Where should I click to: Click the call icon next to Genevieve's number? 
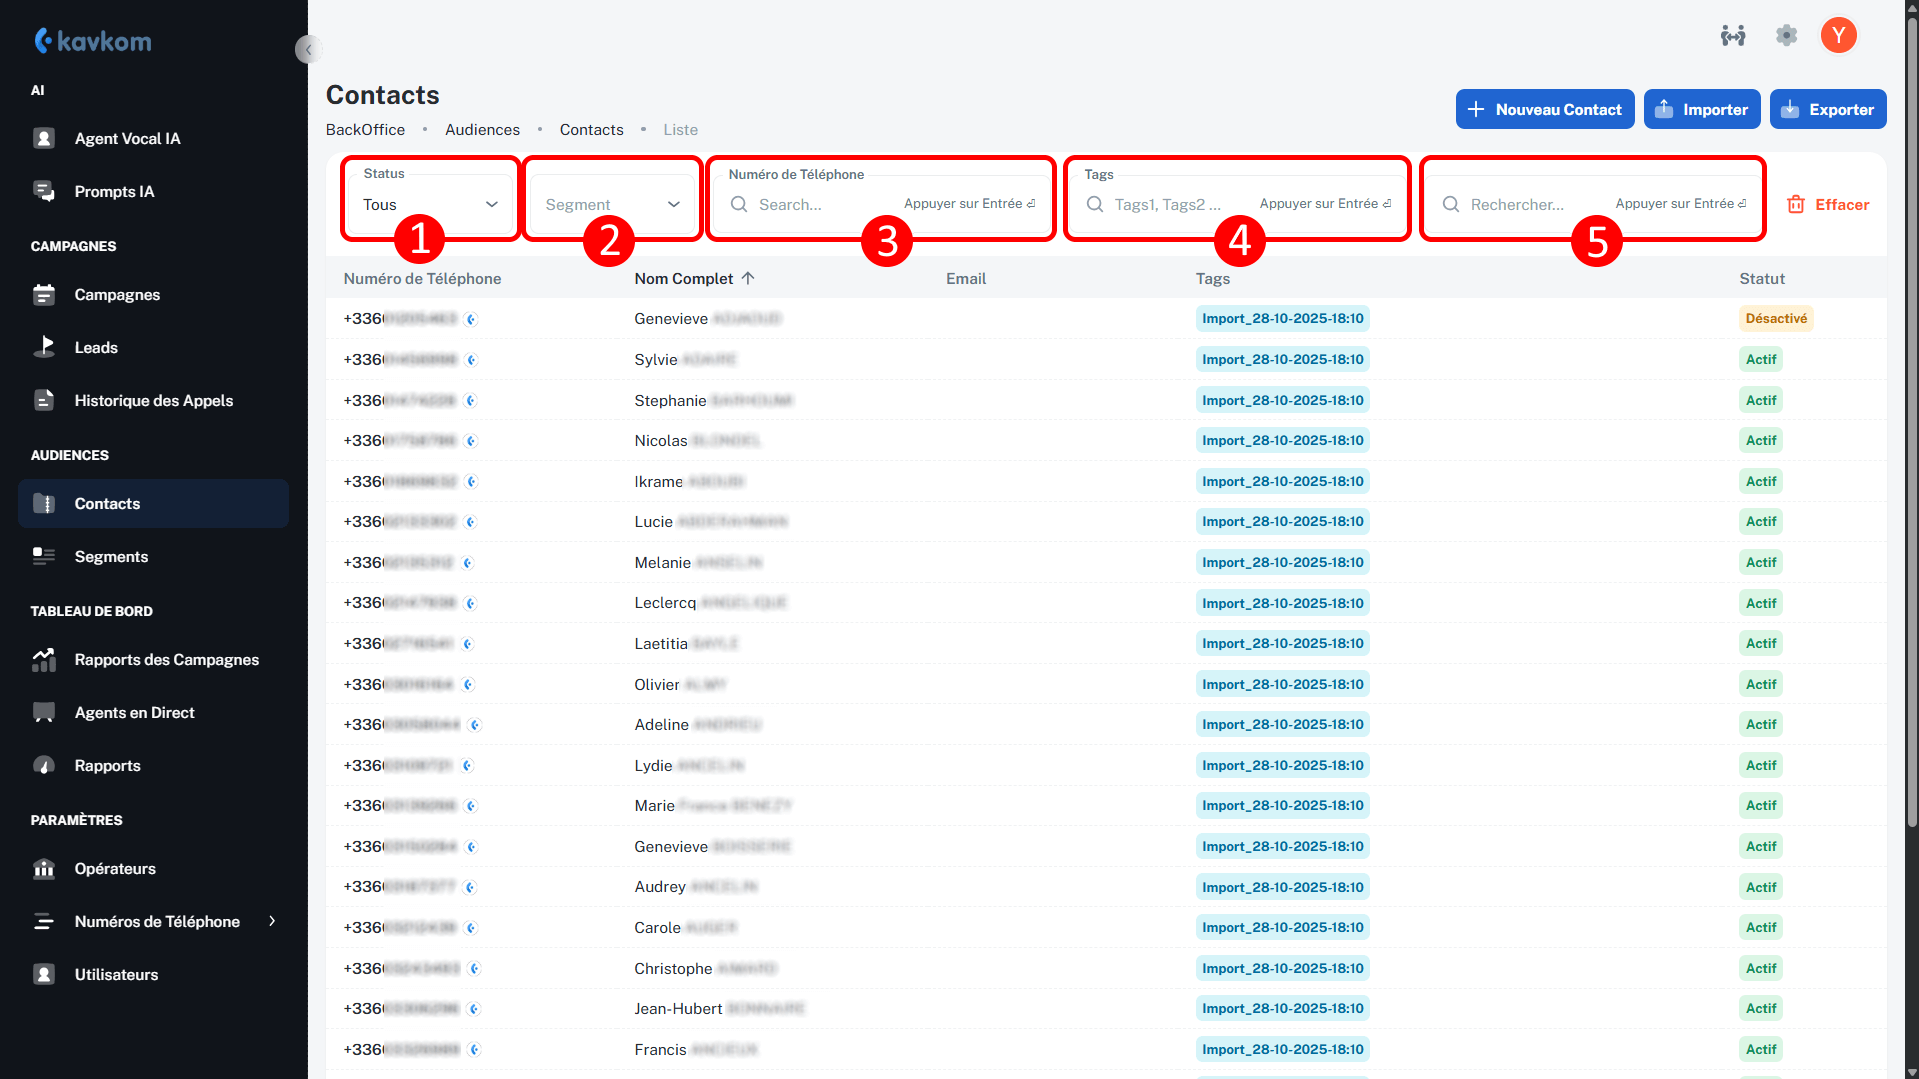click(471, 319)
